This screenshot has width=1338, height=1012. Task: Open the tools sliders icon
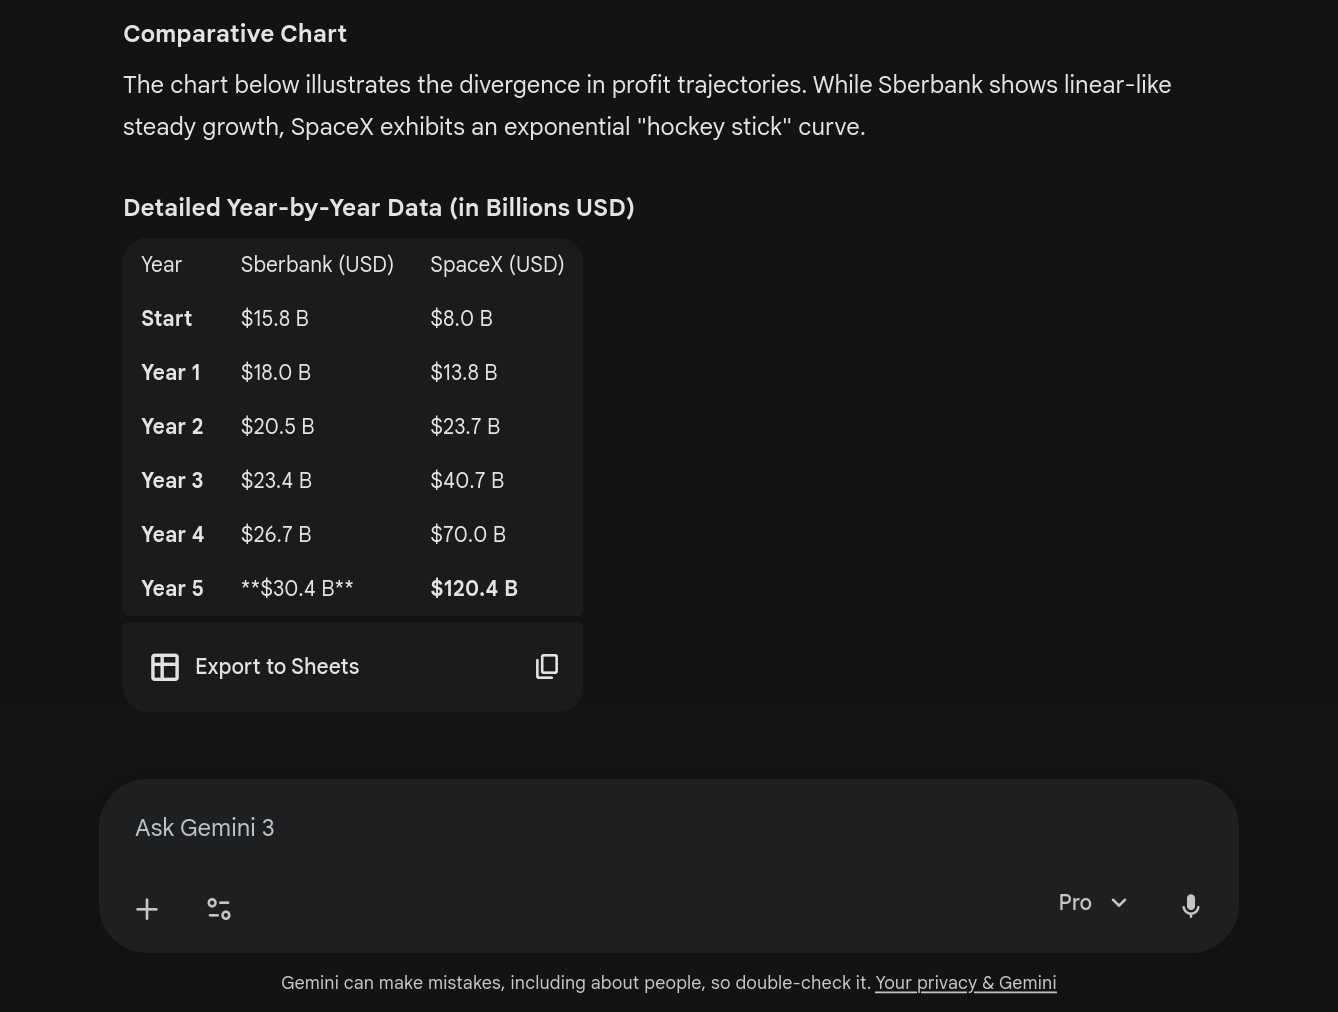pyautogui.click(x=219, y=909)
